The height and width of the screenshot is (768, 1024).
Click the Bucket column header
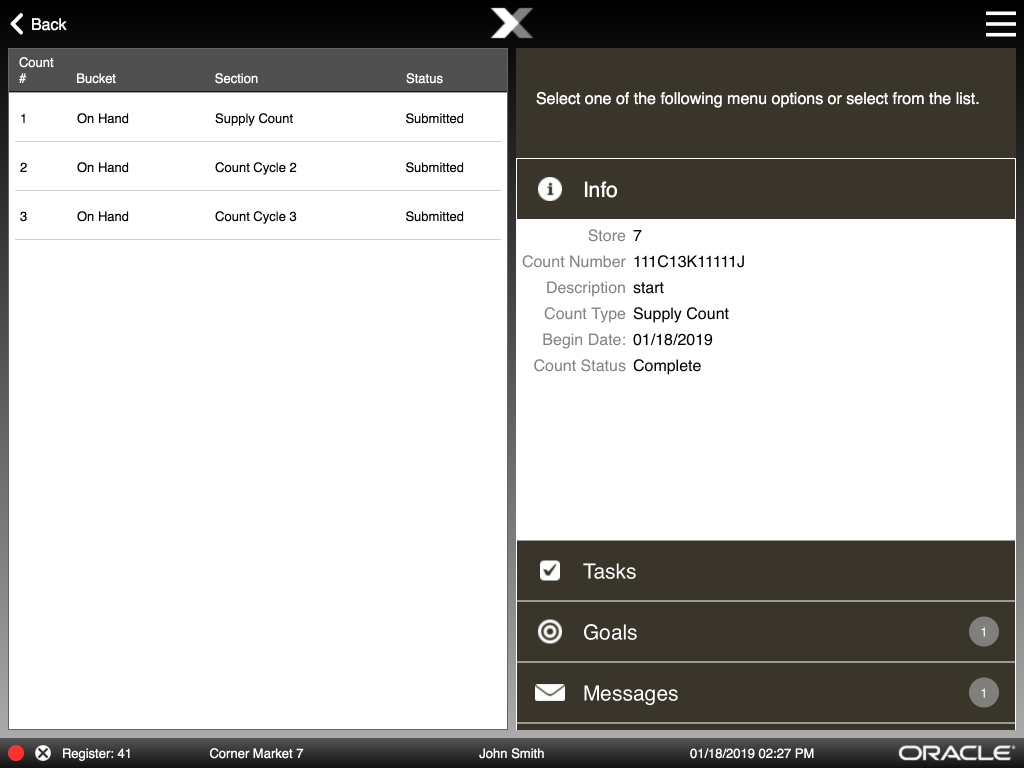[x=96, y=78]
